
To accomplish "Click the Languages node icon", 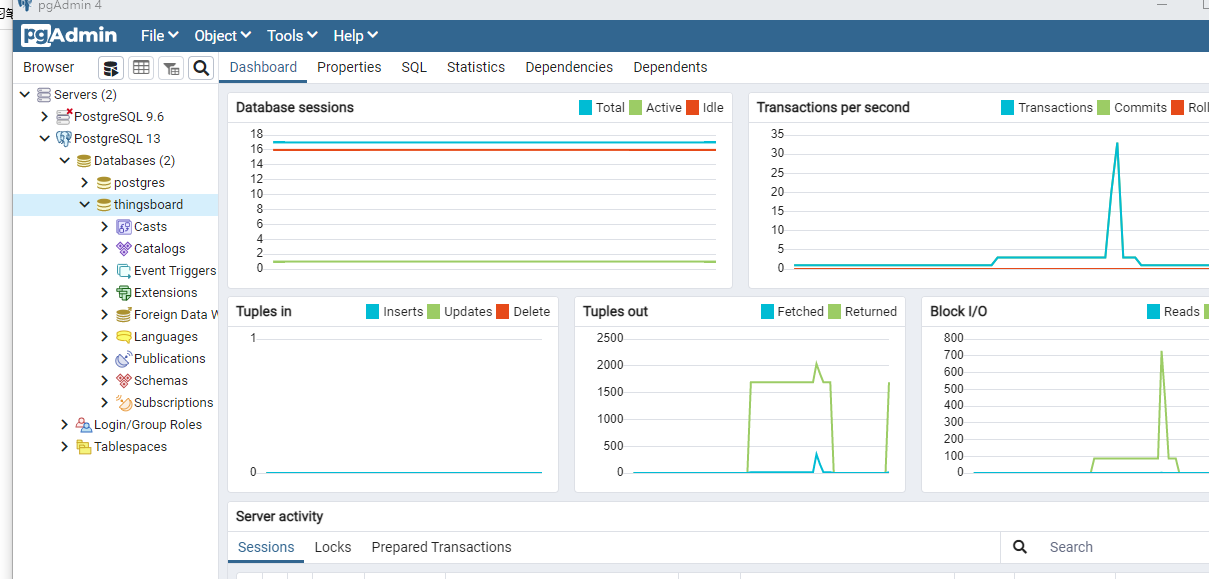I will coord(124,337).
